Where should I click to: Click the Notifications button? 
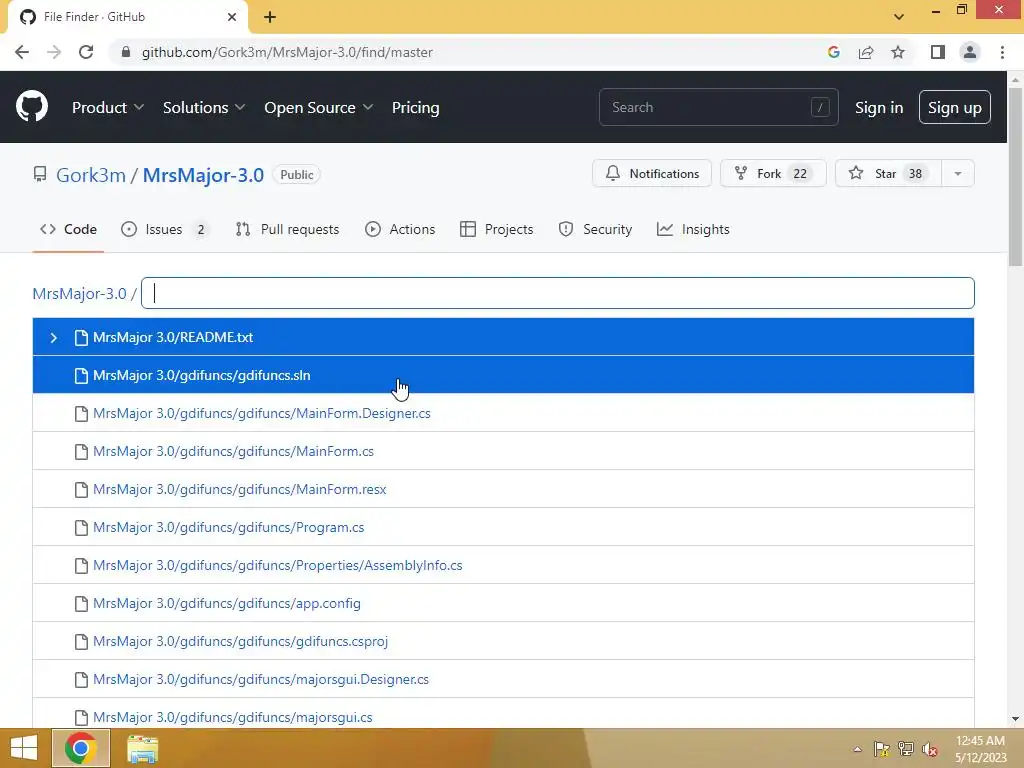pyautogui.click(x=652, y=174)
